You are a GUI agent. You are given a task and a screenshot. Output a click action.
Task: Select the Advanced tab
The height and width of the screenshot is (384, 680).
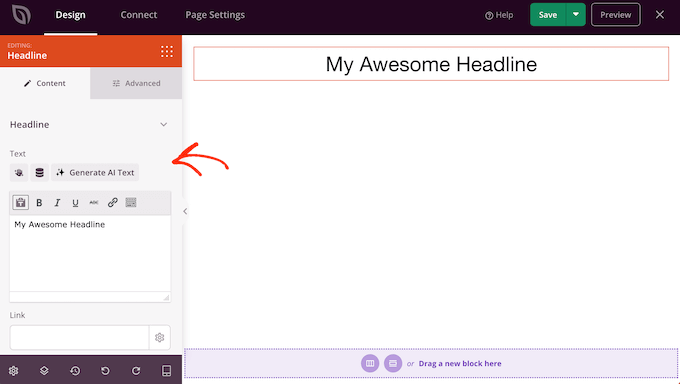coord(136,83)
